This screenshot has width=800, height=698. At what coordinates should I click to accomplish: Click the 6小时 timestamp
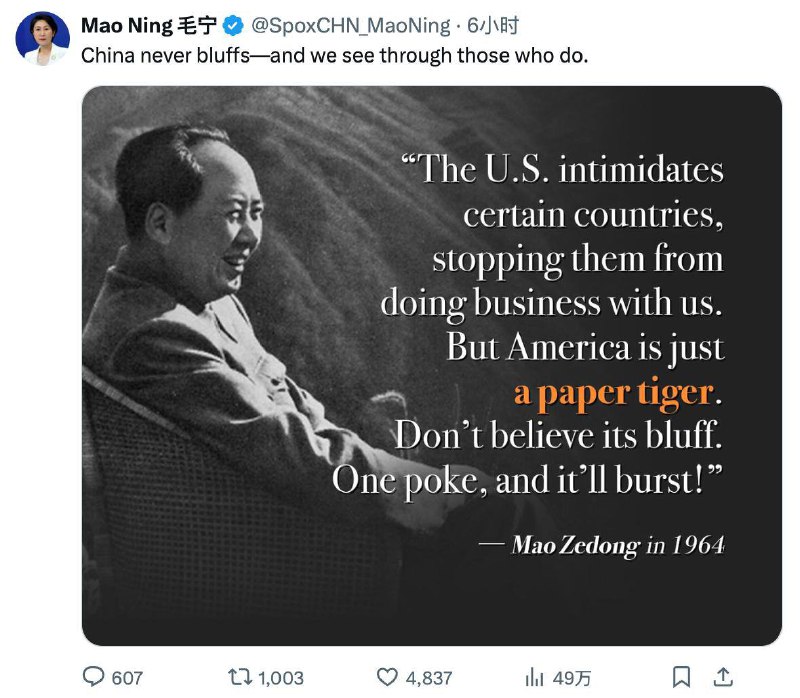[x=492, y=26]
